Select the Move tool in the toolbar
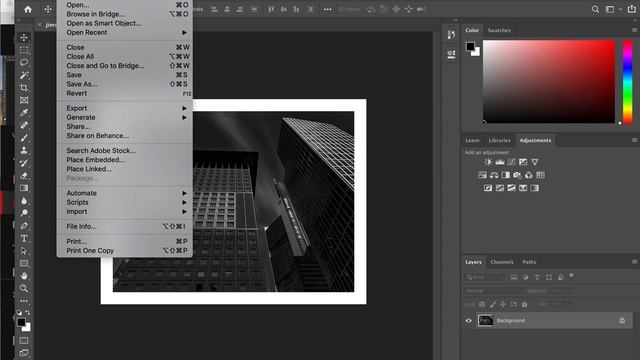Image resolution: width=640 pixels, height=360 pixels. 24,38
